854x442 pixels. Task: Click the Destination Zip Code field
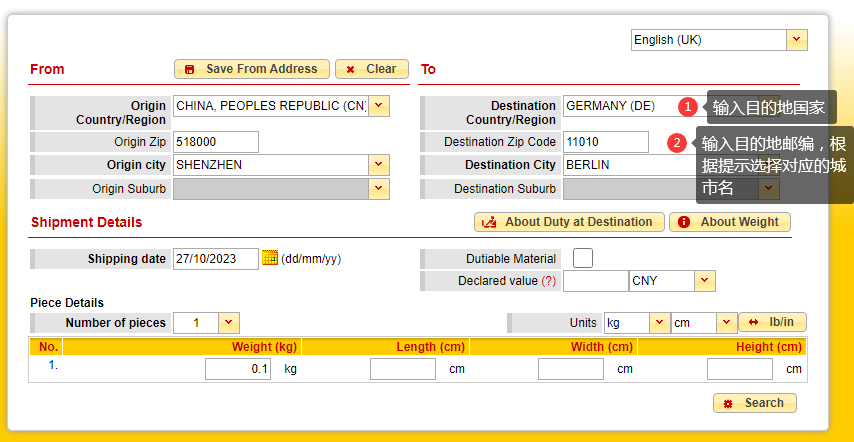tap(605, 142)
